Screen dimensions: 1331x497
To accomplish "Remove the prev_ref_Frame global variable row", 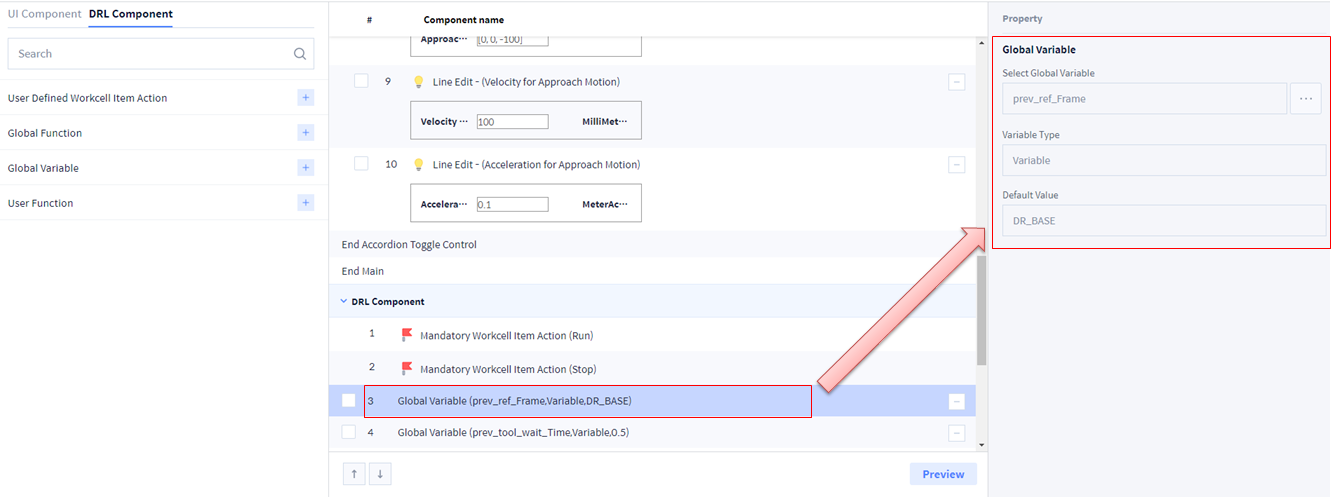I will pyautogui.click(x=956, y=401).
